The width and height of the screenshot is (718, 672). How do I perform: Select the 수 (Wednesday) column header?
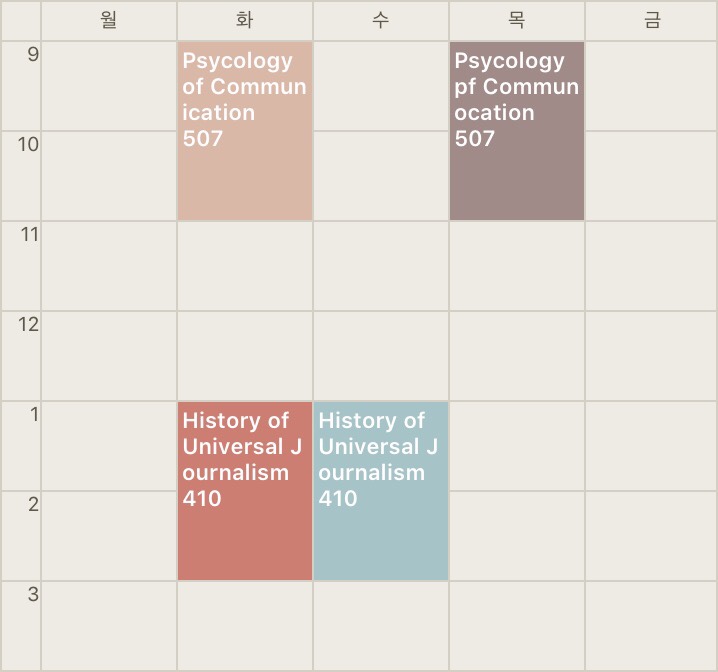point(381,21)
